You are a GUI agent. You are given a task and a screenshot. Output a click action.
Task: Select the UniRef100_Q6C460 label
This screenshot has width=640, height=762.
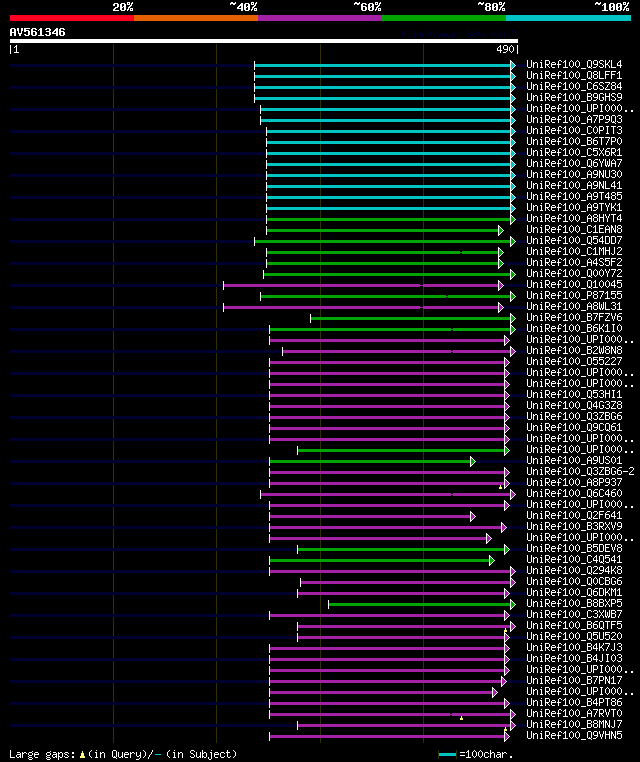pyautogui.click(x=574, y=493)
